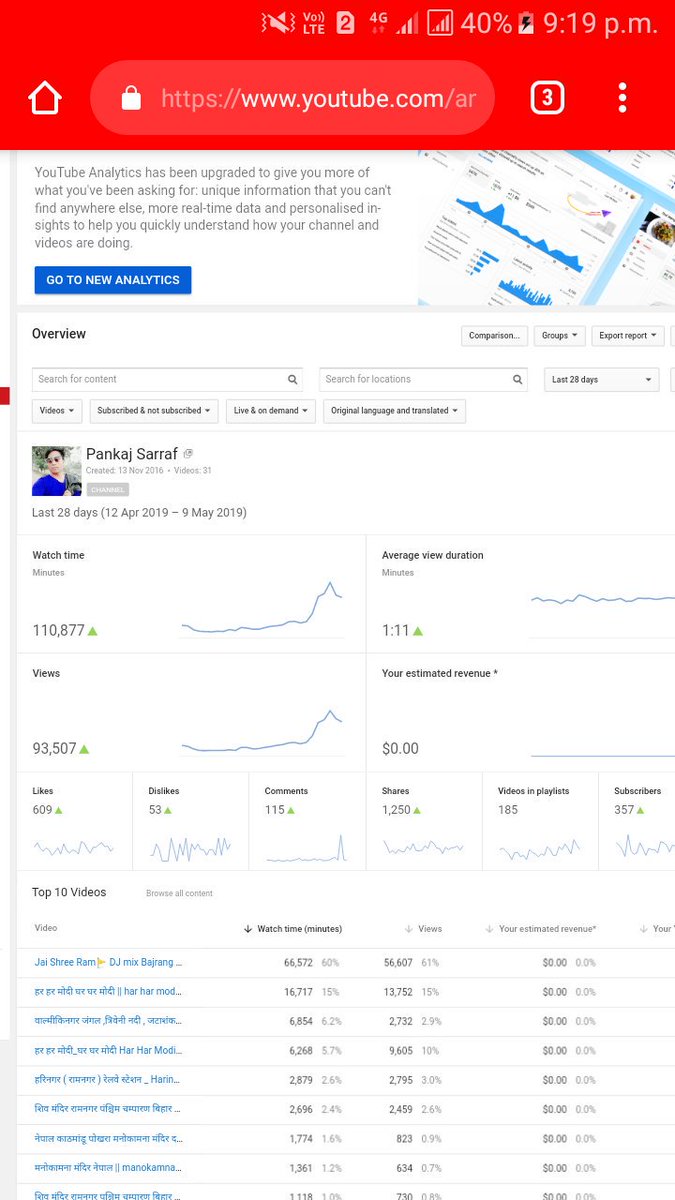Image resolution: width=675 pixels, height=1200 pixels.
Task: Open the Groups dropdown
Action: 559,336
